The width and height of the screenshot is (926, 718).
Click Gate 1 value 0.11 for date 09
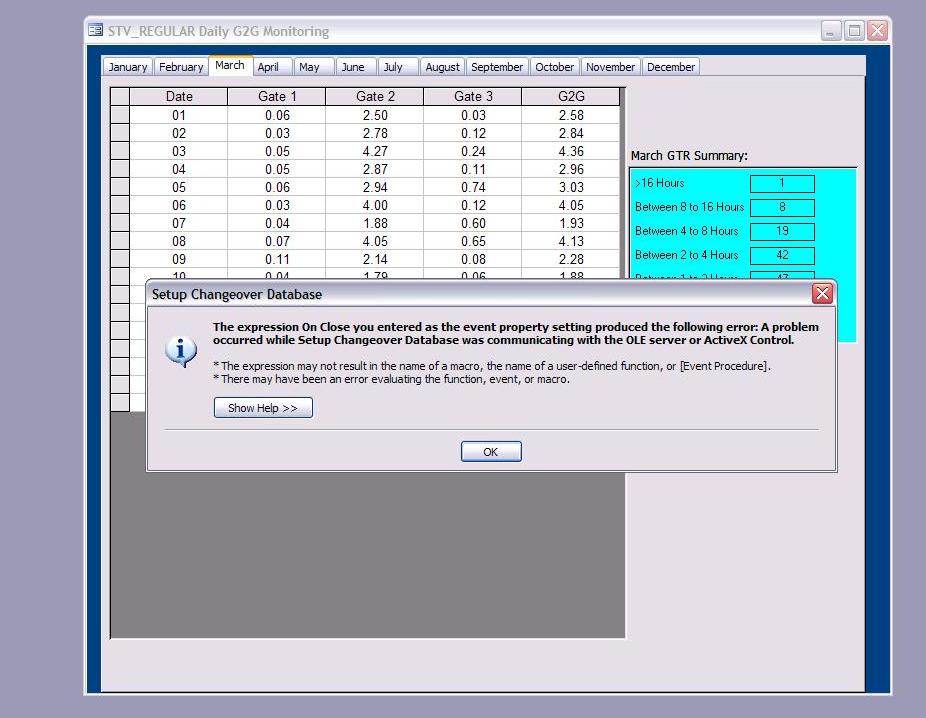pos(277,259)
